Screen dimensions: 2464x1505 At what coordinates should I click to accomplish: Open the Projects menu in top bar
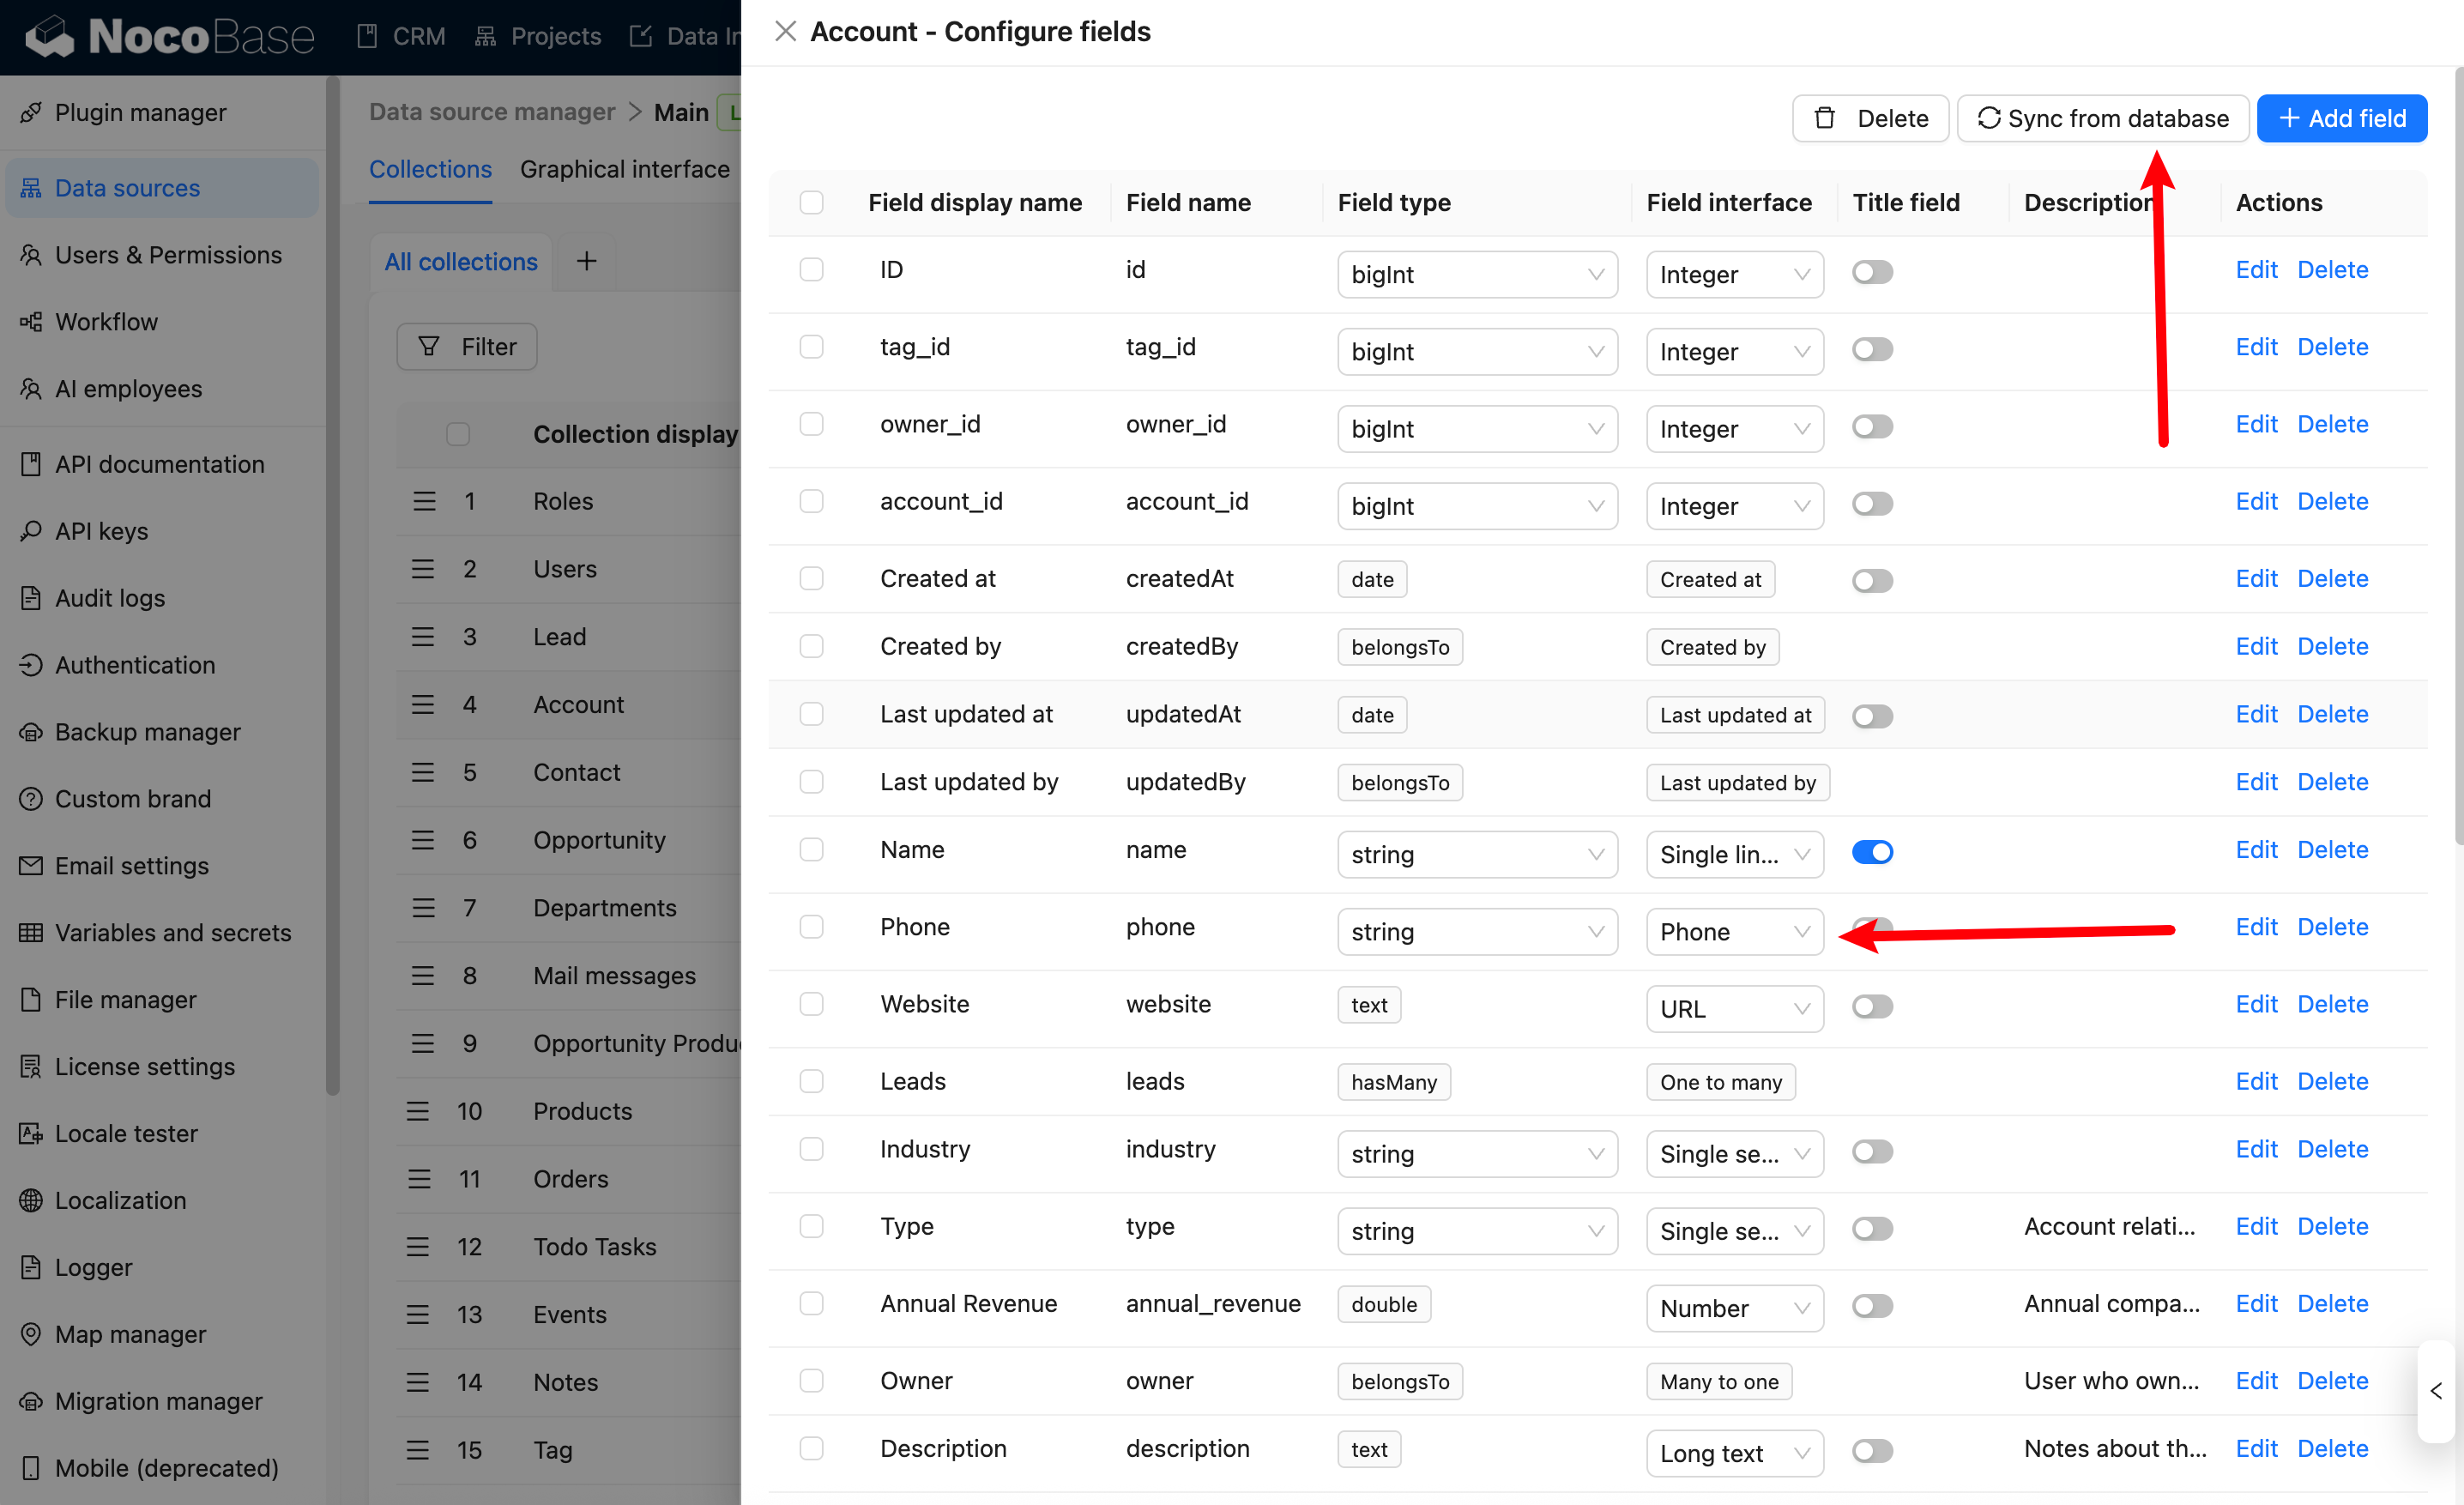pos(538,36)
